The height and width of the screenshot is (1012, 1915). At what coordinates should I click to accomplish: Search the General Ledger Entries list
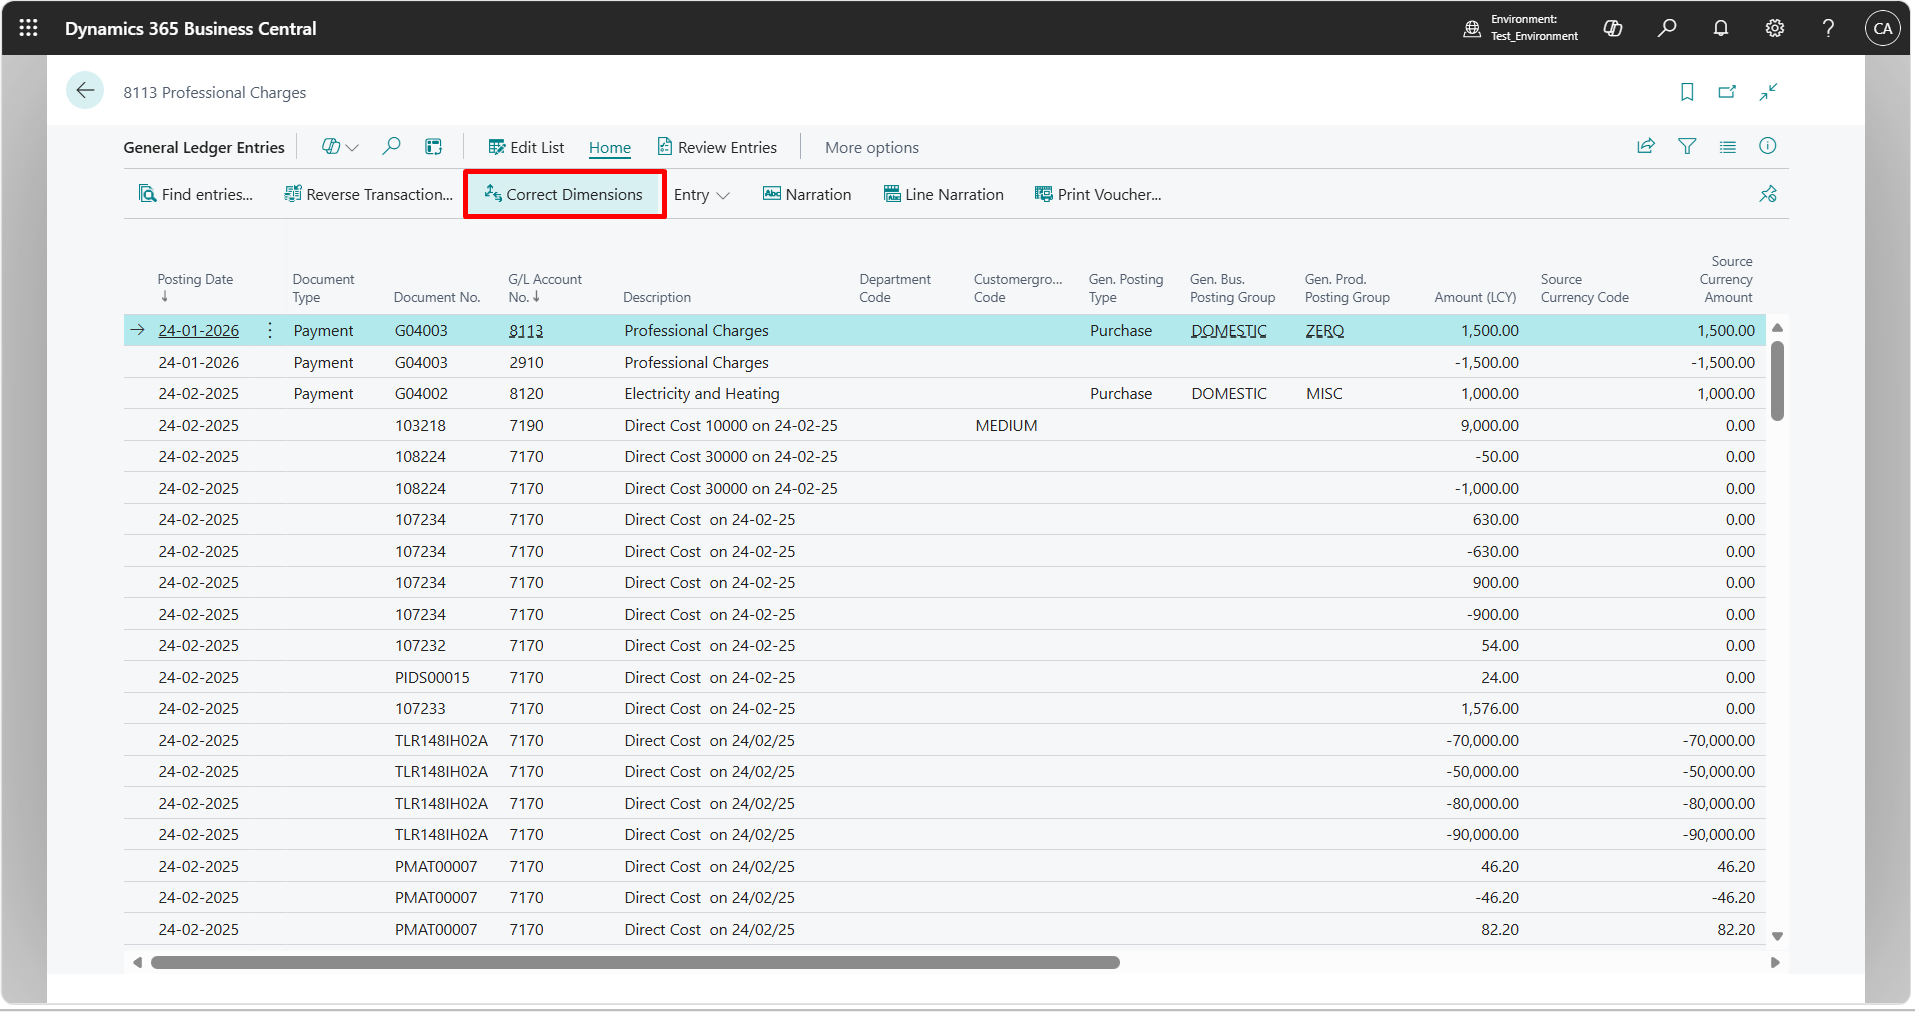pos(391,147)
